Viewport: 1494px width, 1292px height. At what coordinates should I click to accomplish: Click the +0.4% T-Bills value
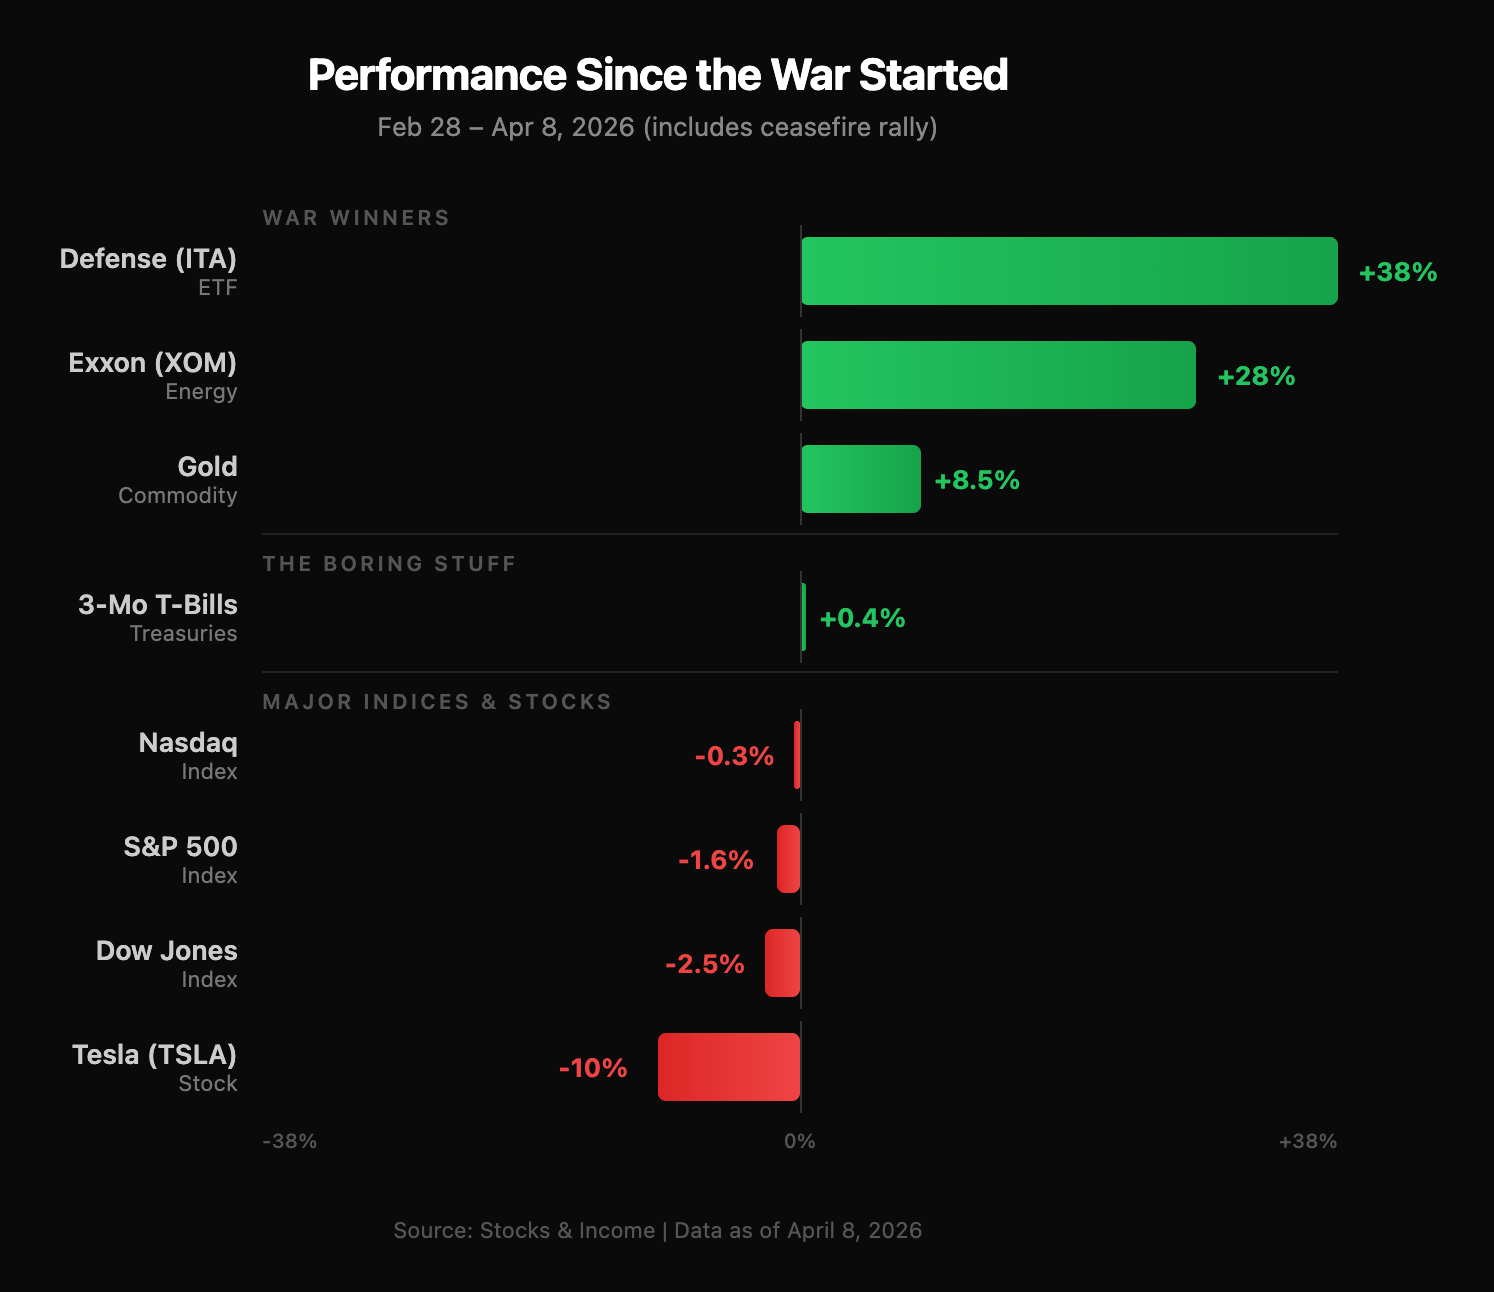click(x=862, y=618)
